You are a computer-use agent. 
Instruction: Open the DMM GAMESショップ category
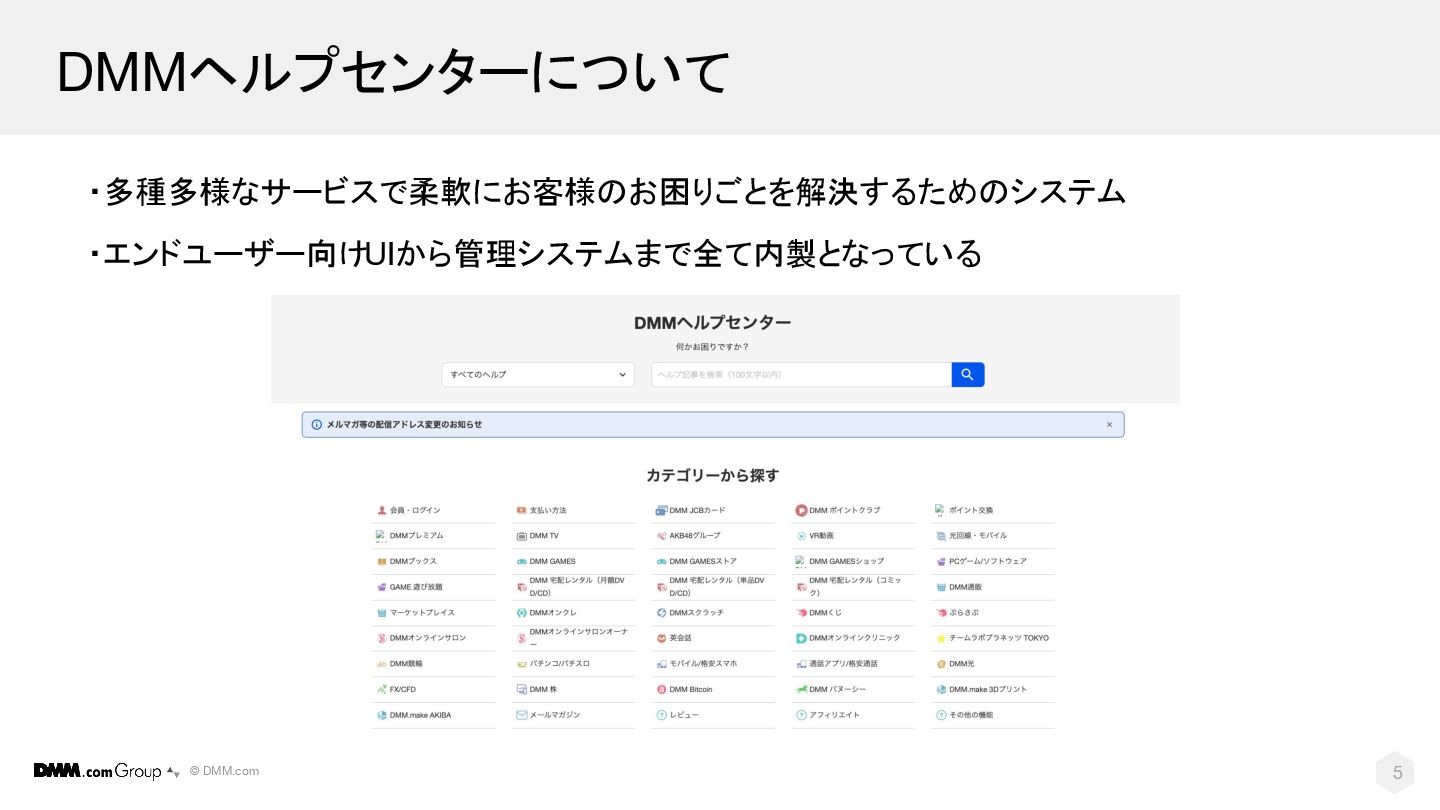(853, 561)
